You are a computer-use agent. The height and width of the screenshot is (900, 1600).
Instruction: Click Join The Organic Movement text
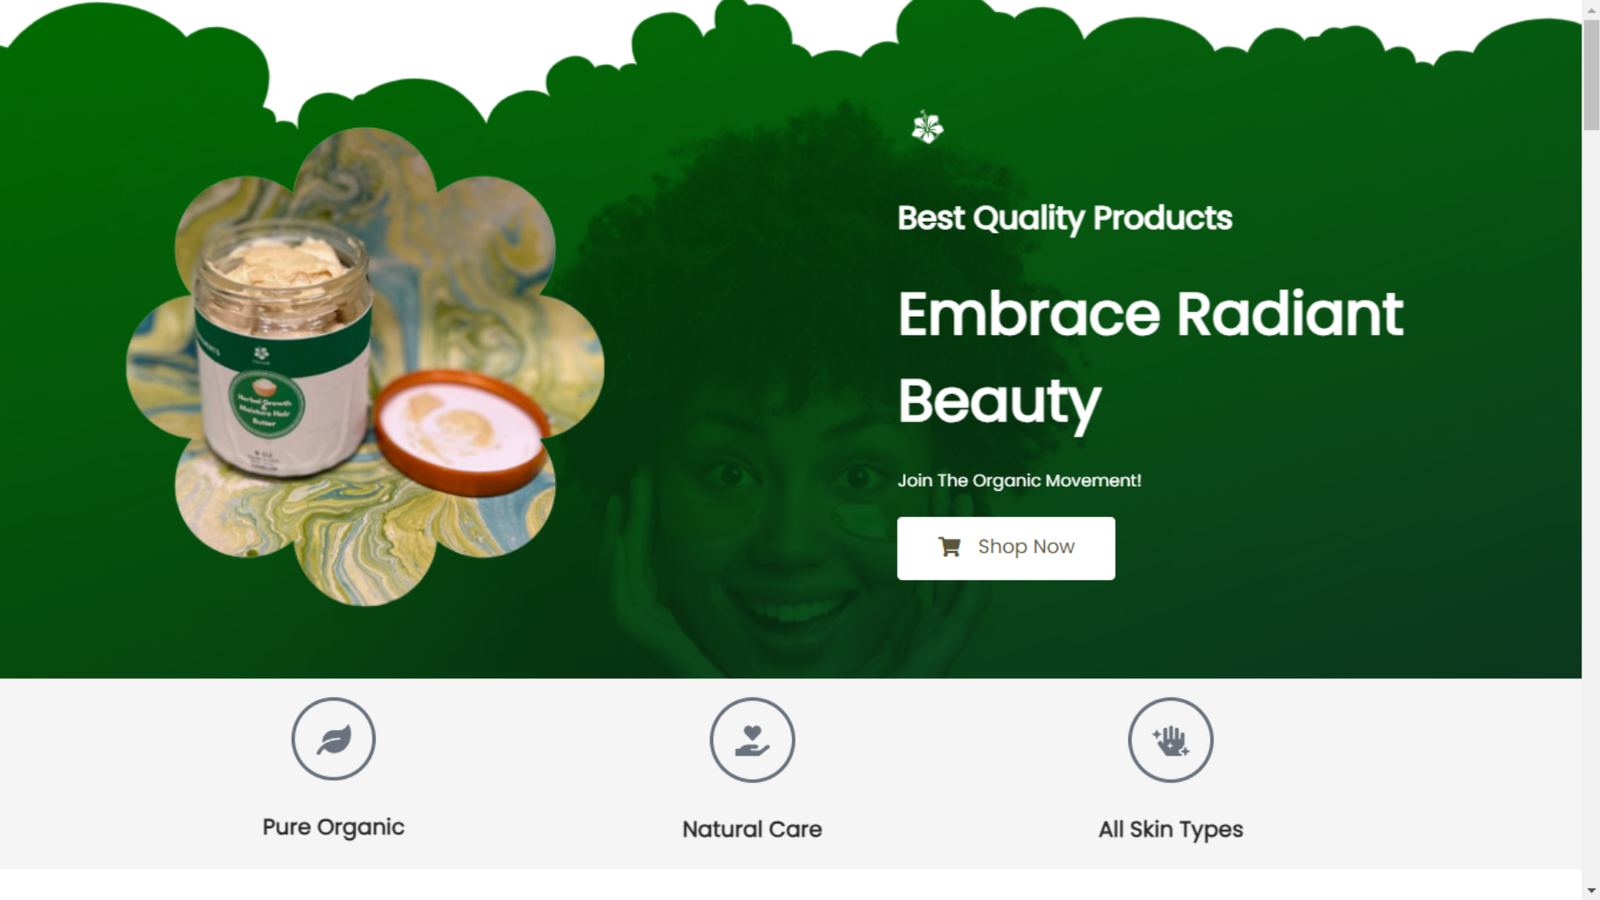pyautogui.click(x=1019, y=480)
